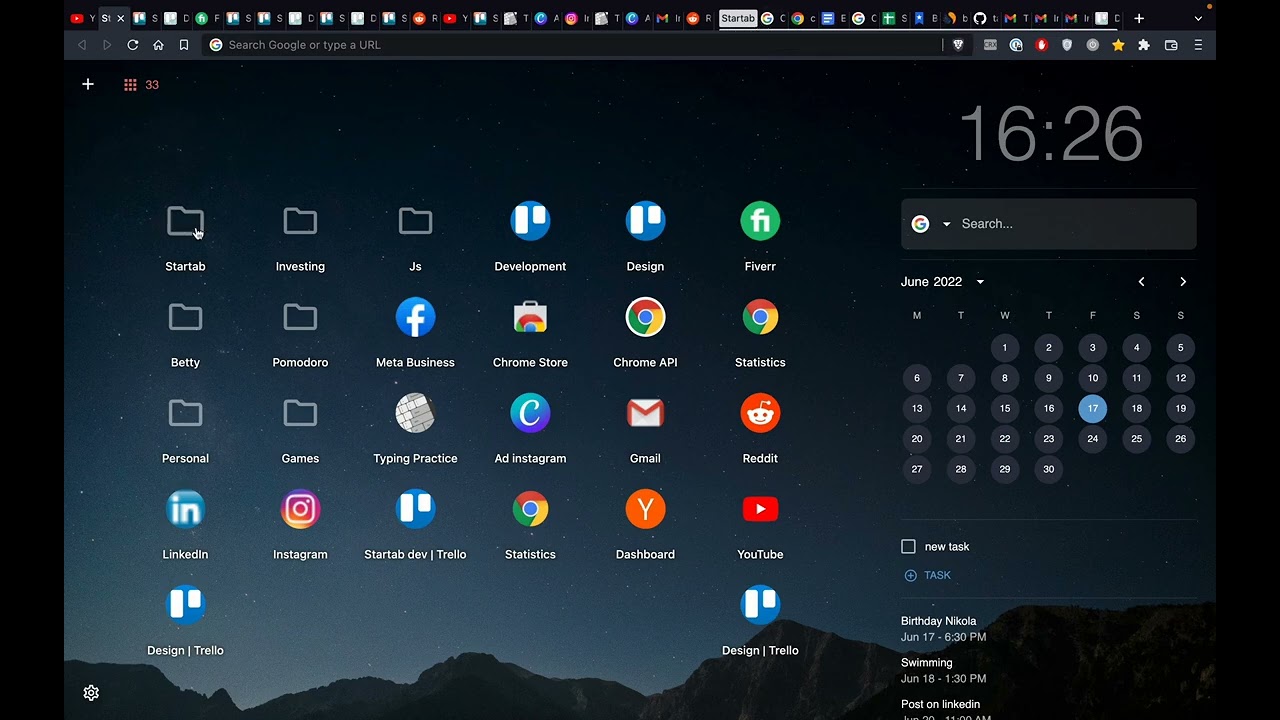Open the Design | Trello shortcut below YouTube
The image size is (1280, 720).
pos(760,605)
